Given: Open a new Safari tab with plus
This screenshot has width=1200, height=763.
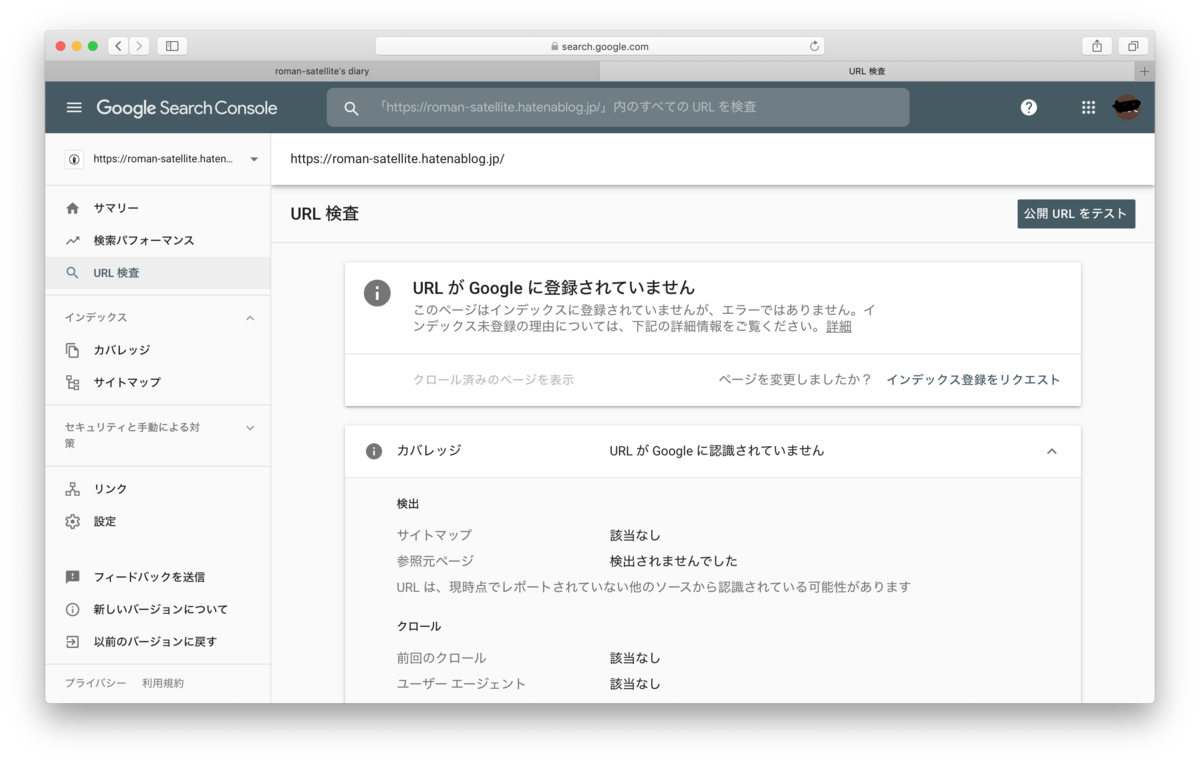Looking at the screenshot, I should tap(1145, 71).
